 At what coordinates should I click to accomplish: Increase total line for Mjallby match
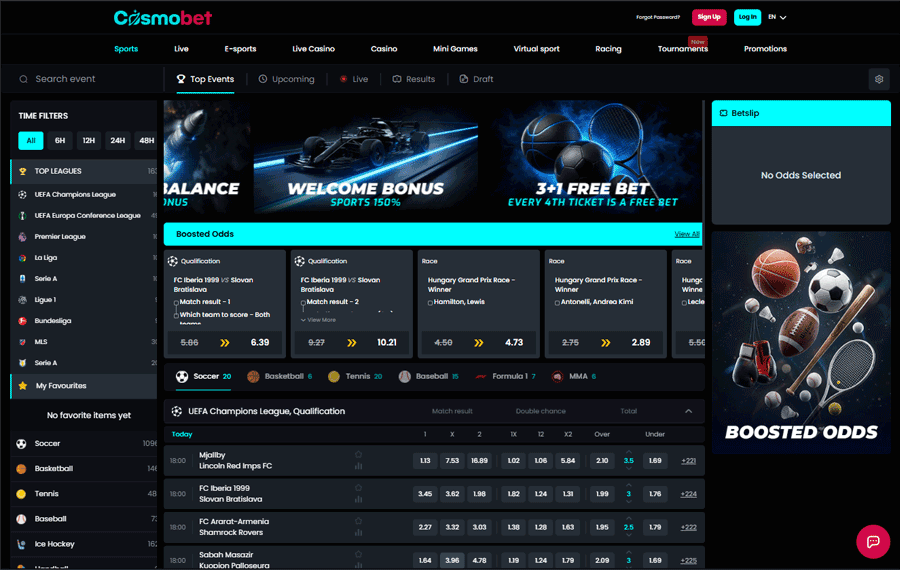tap(629, 453)
